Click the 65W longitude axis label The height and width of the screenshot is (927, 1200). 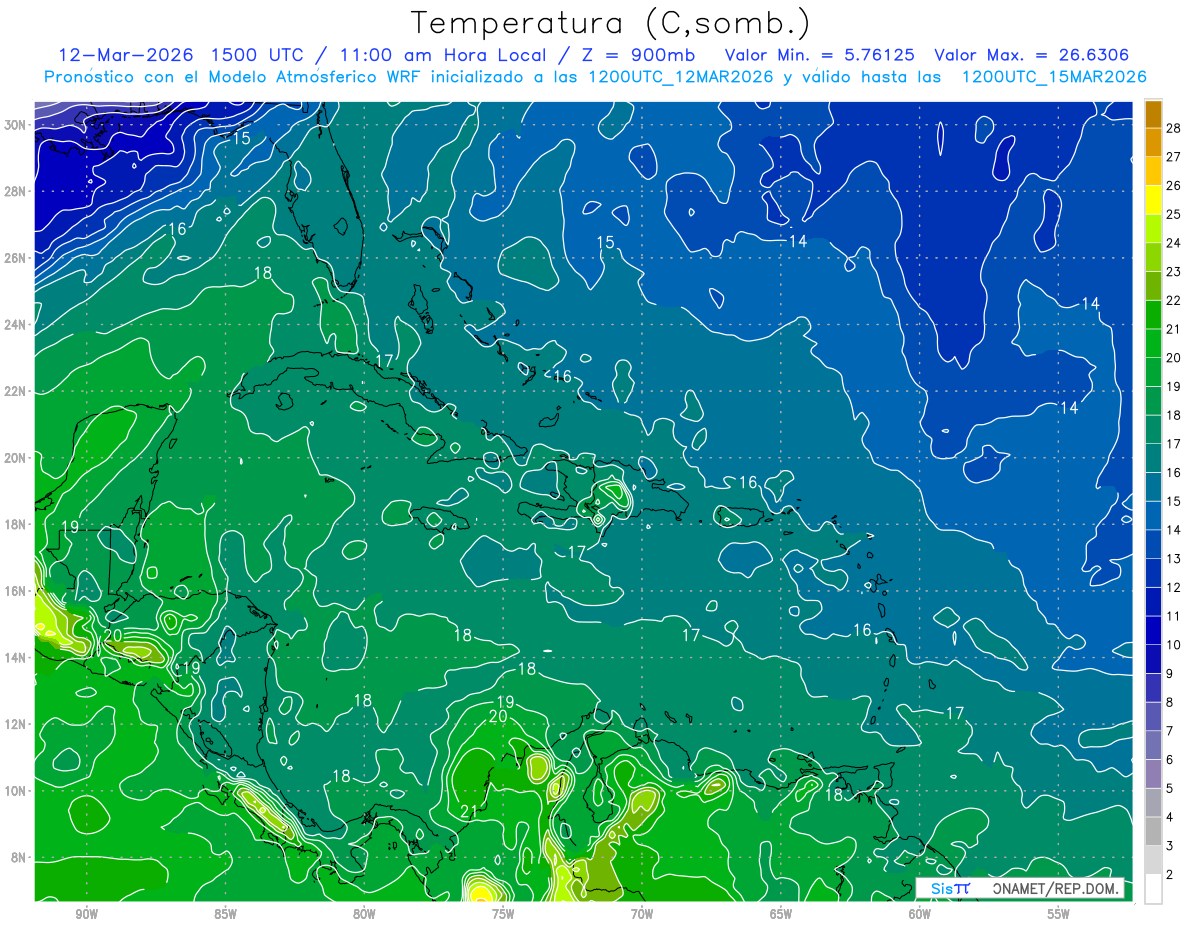(x=781, y=914)
